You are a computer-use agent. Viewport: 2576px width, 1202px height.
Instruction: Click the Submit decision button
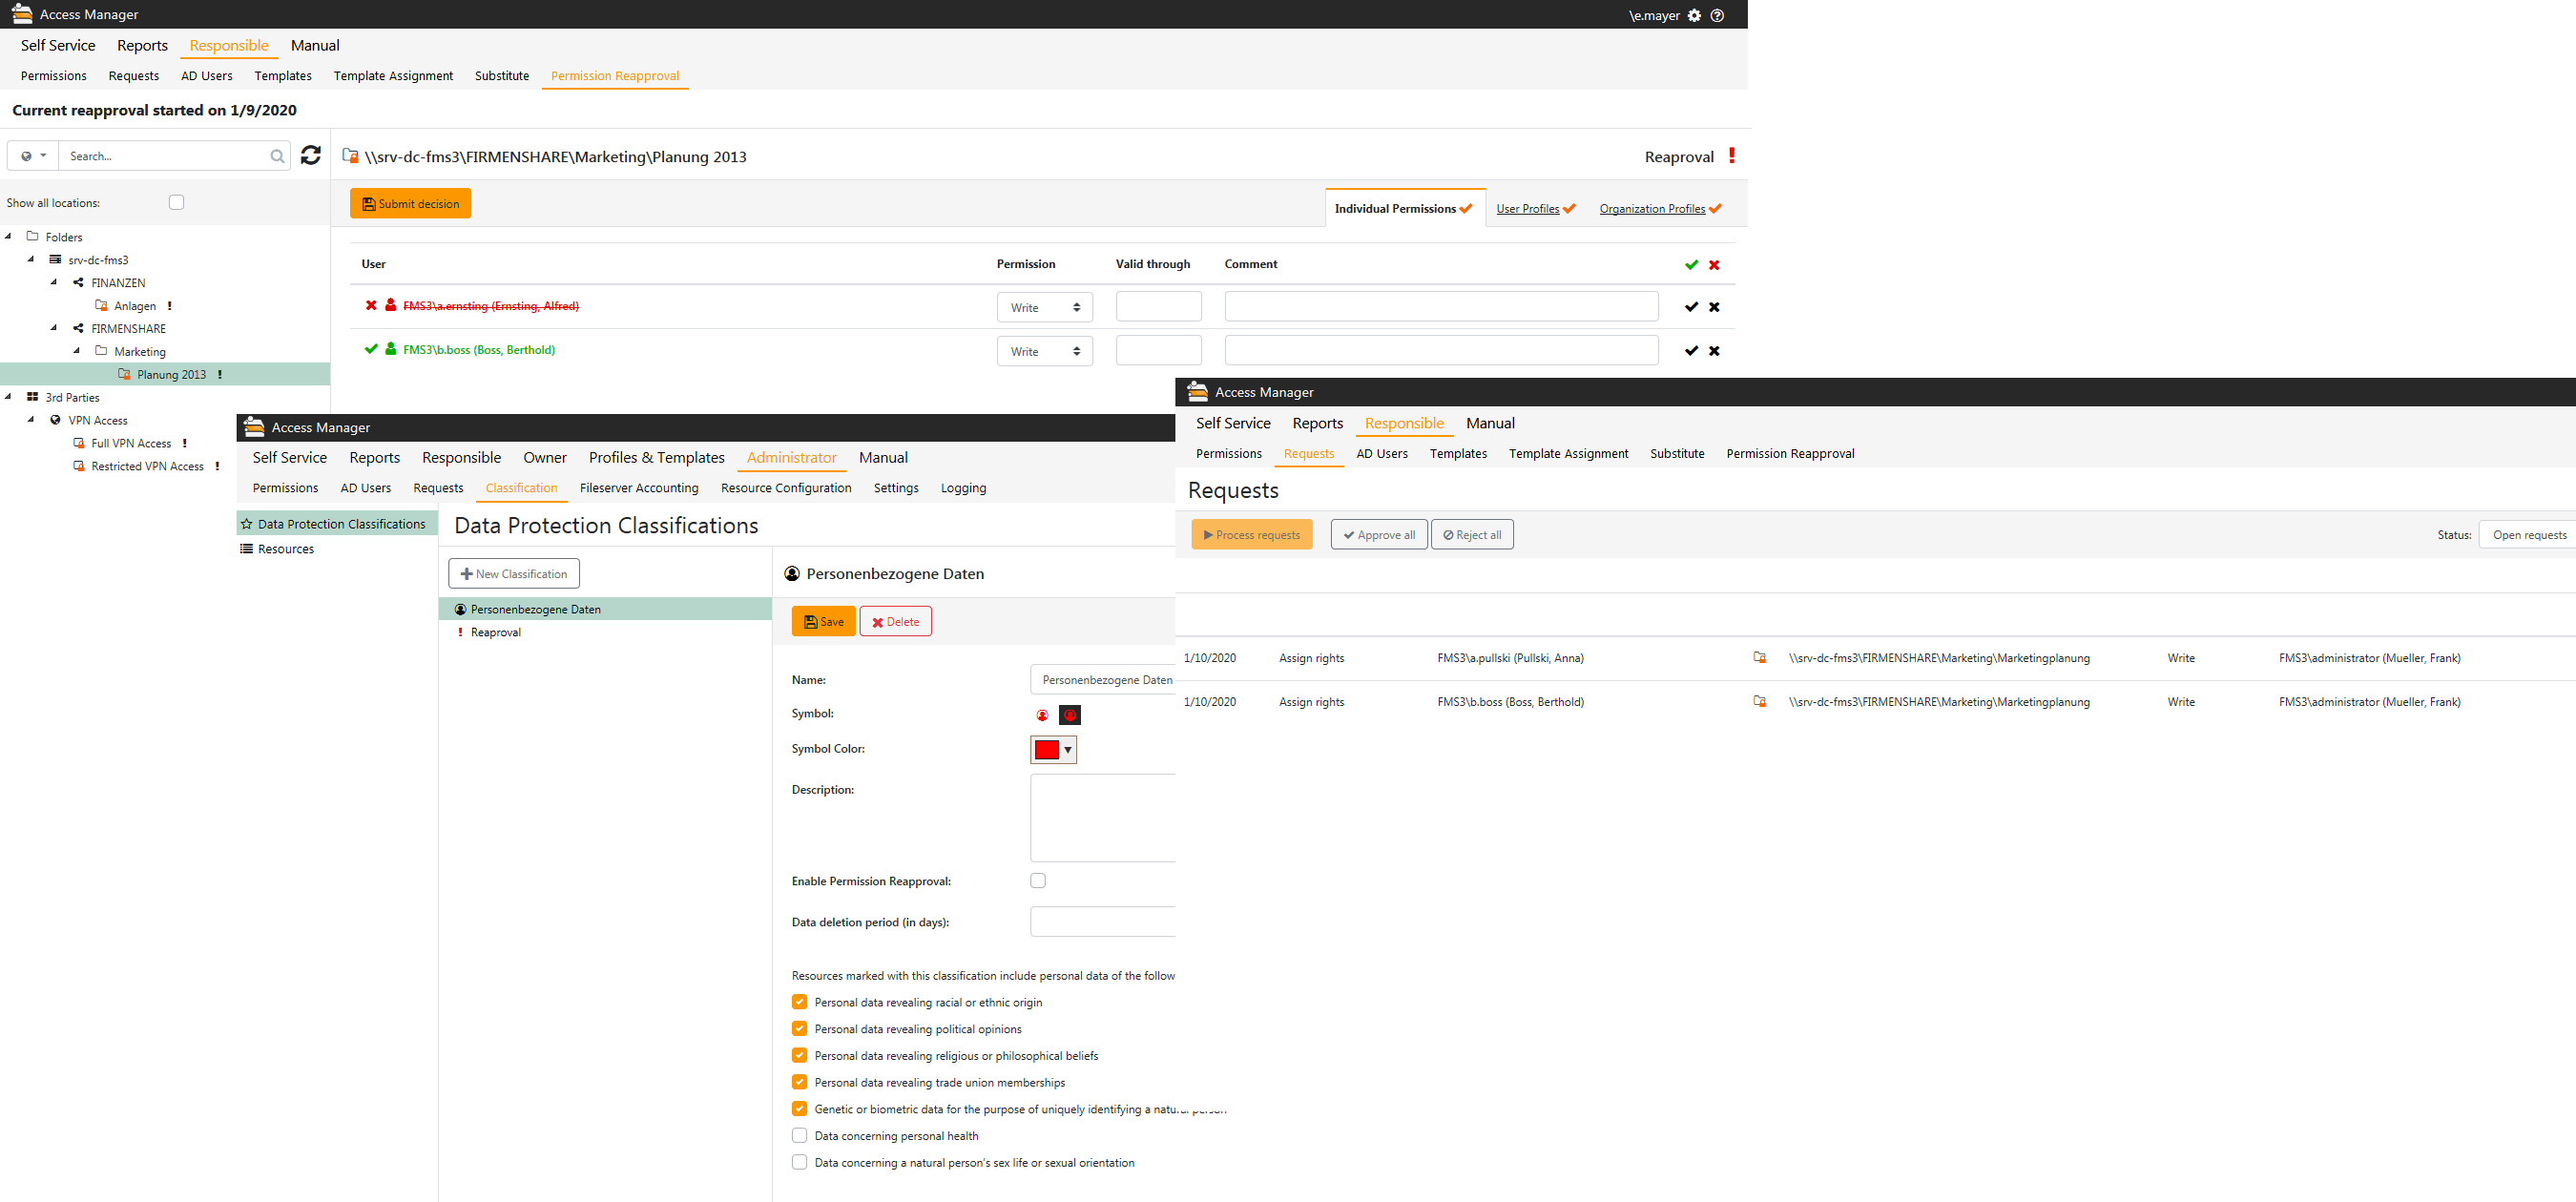point(410,202)
